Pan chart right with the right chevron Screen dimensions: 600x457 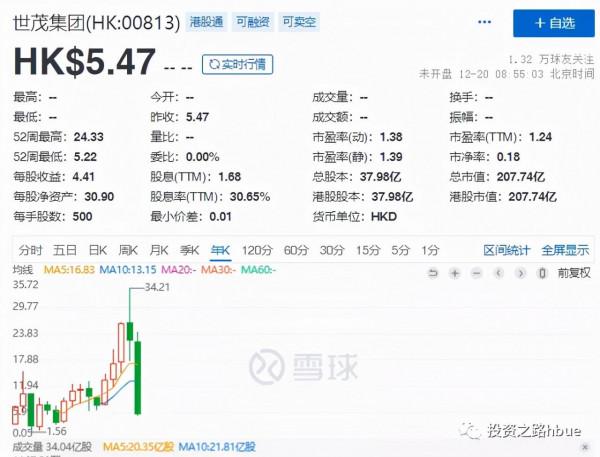pyautogui.click(x=520, y=273)
